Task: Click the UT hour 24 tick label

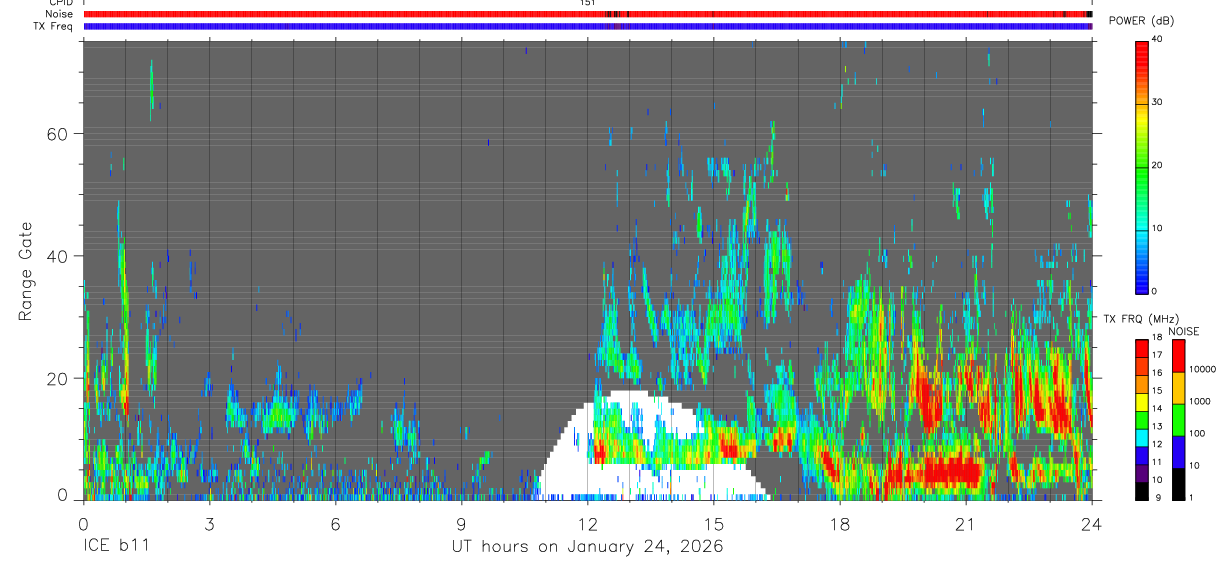Action: point(1092,524)
